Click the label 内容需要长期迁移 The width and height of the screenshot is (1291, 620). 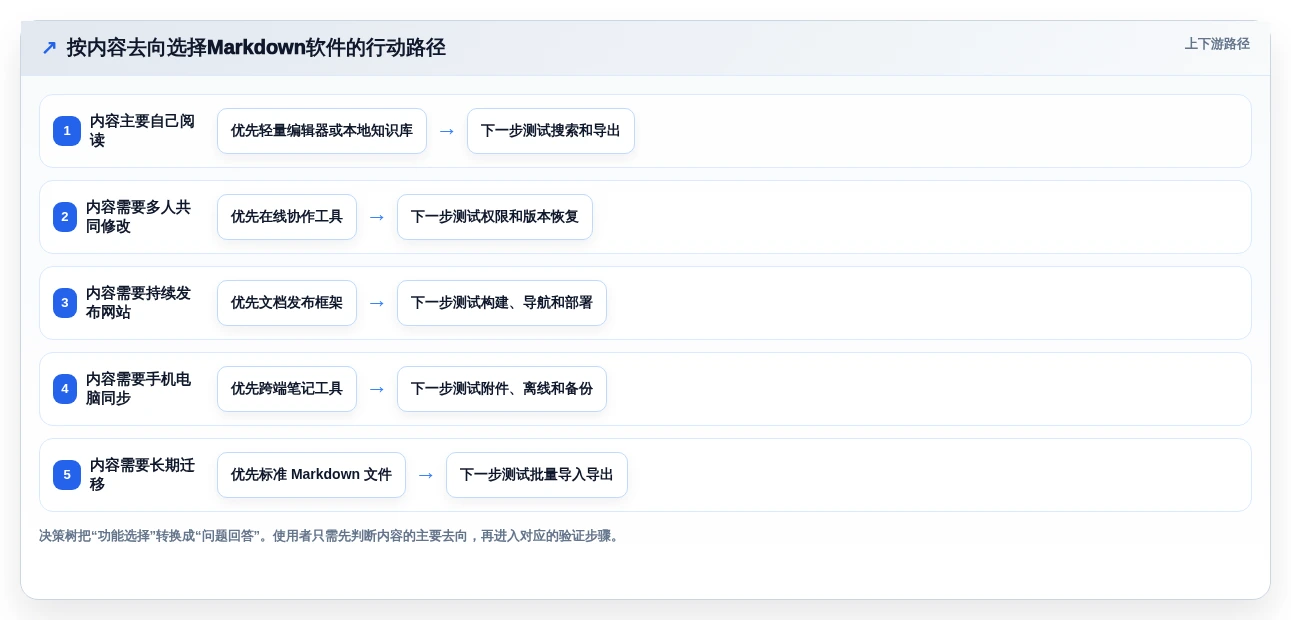coord(142,475)
